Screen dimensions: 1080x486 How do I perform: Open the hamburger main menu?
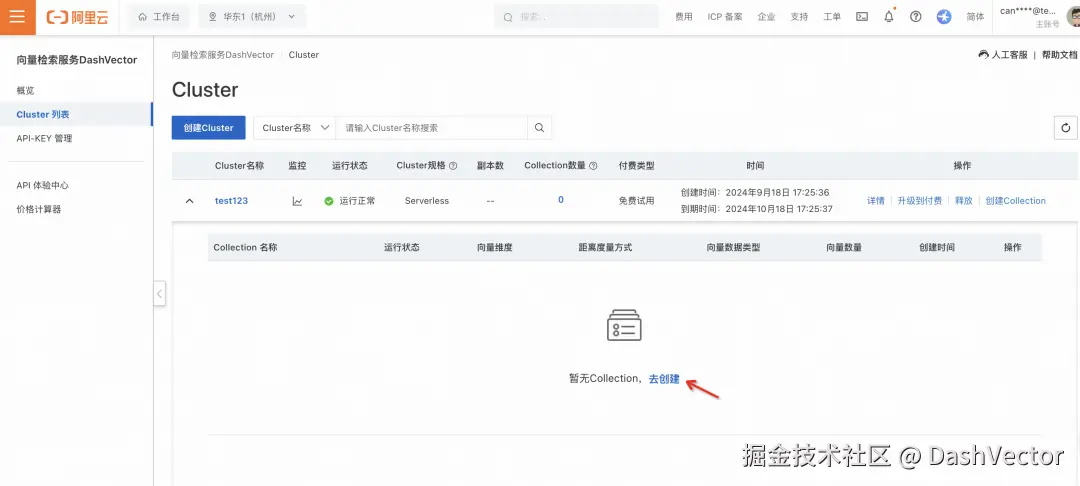[x=17, y=17]
